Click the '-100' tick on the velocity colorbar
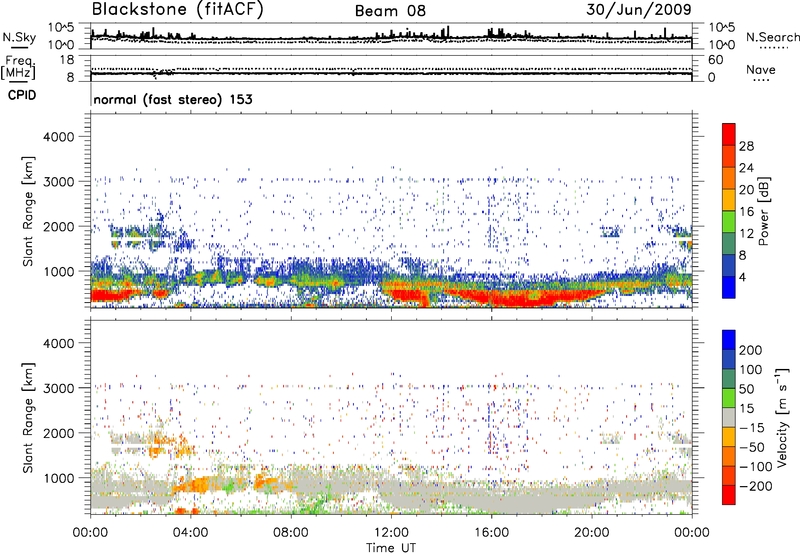Screen dimensions: 800x554 756,466
